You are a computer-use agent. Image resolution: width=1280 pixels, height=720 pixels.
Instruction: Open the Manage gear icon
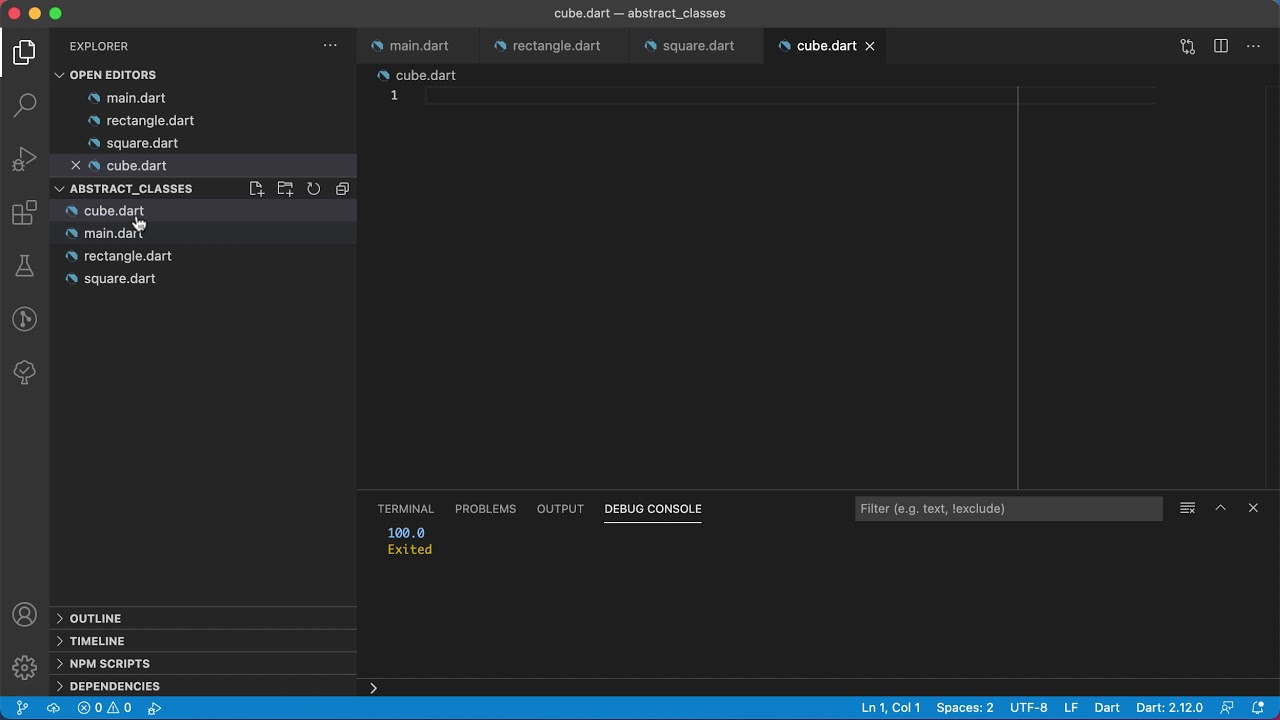pos(25,667)
